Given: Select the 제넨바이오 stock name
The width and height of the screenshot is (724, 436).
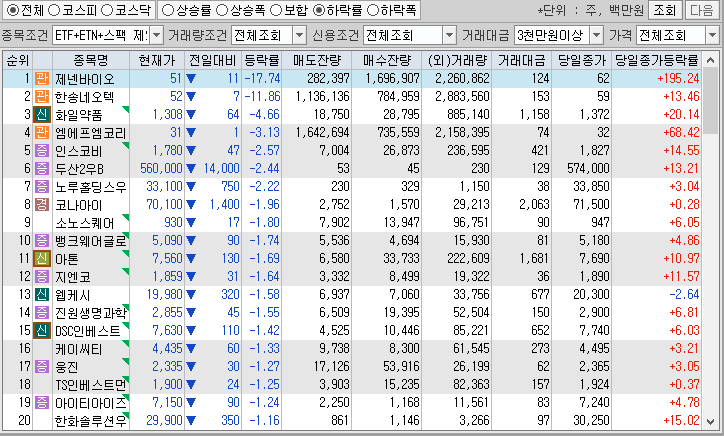Looking at the screenshot, I should (85, 79).
